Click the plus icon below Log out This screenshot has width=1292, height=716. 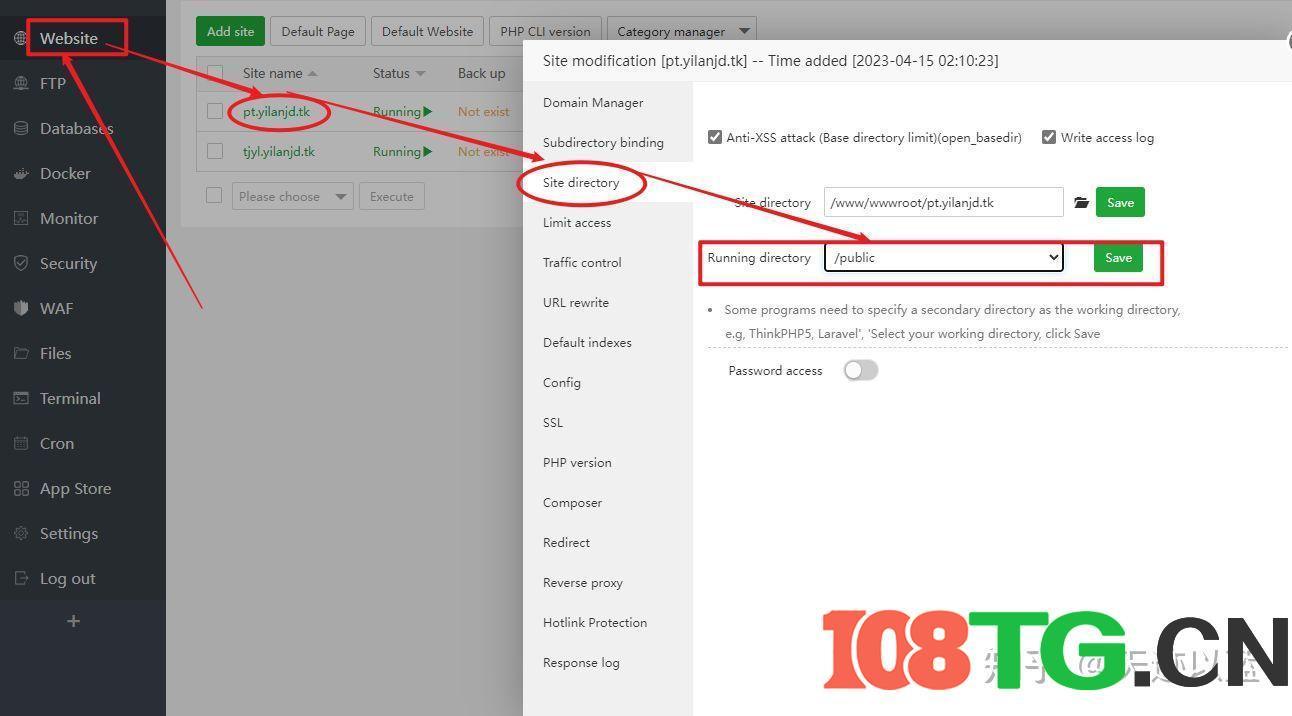click(73, 621)
